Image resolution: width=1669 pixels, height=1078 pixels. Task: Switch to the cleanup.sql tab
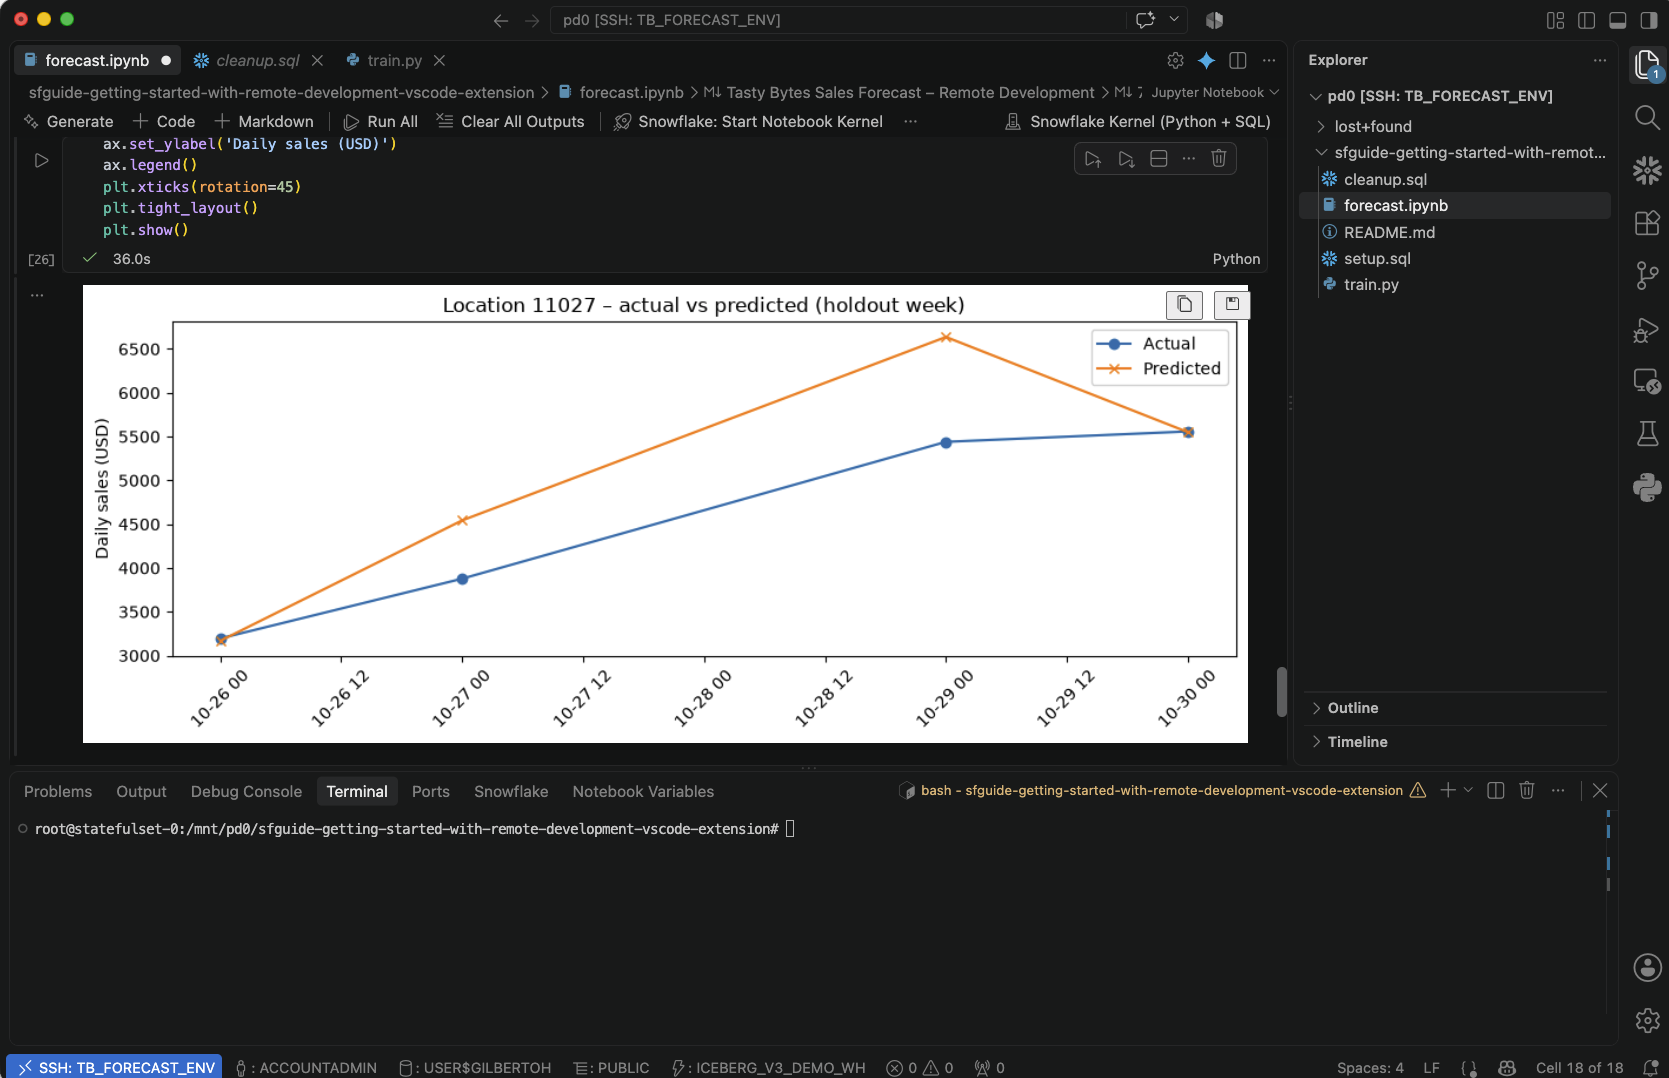click(258, 60)
